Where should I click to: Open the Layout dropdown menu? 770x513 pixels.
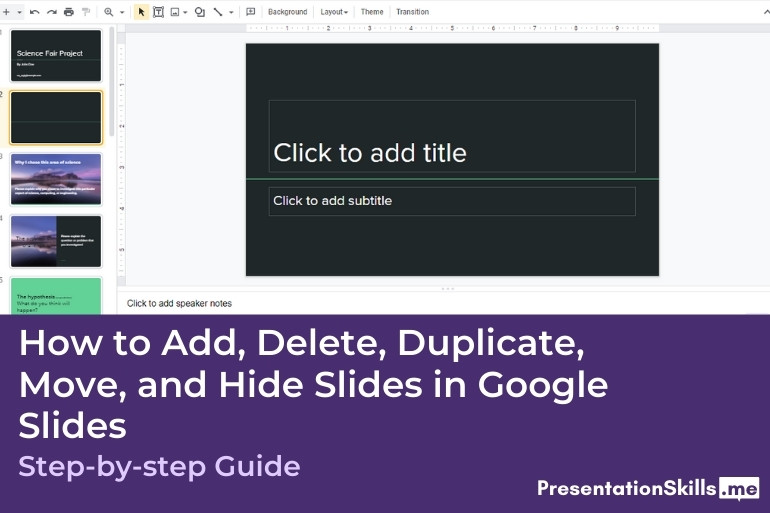tap(334, 12)
